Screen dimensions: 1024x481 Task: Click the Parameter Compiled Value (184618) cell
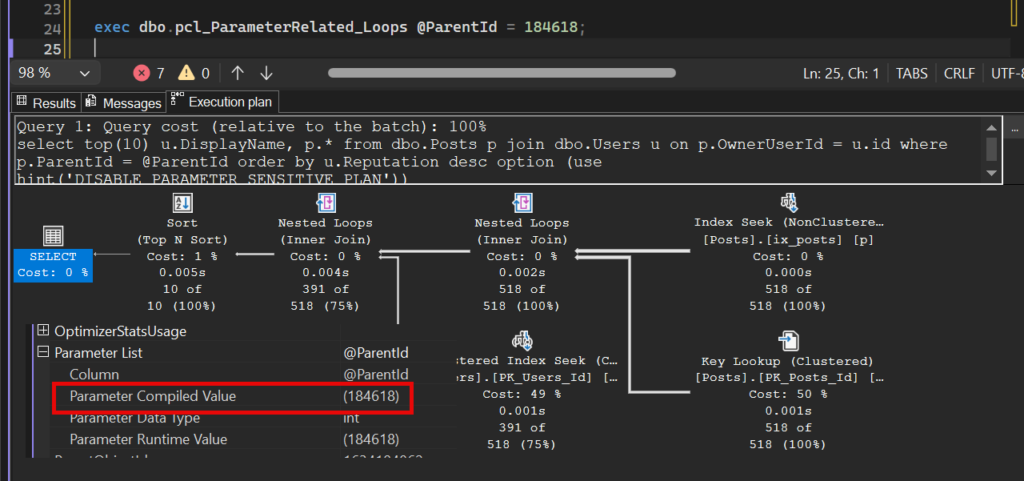371,396
